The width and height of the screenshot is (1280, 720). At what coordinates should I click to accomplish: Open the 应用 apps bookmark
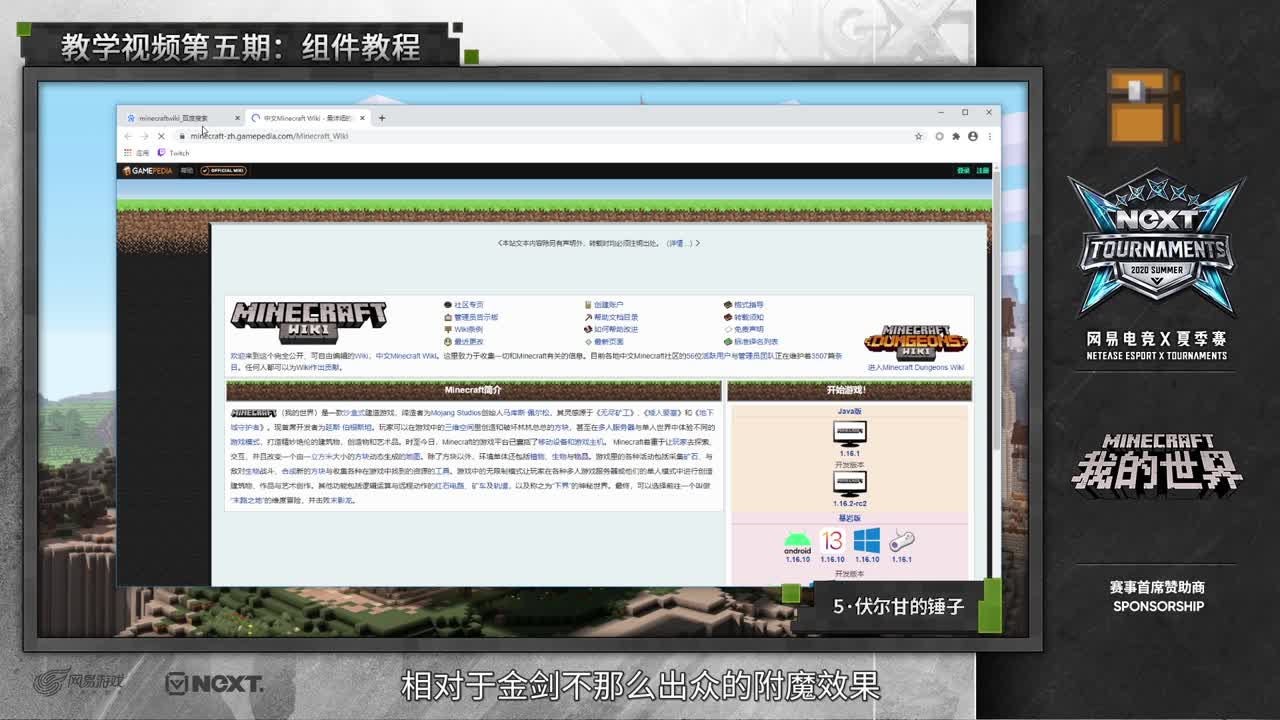coord(136,153)
